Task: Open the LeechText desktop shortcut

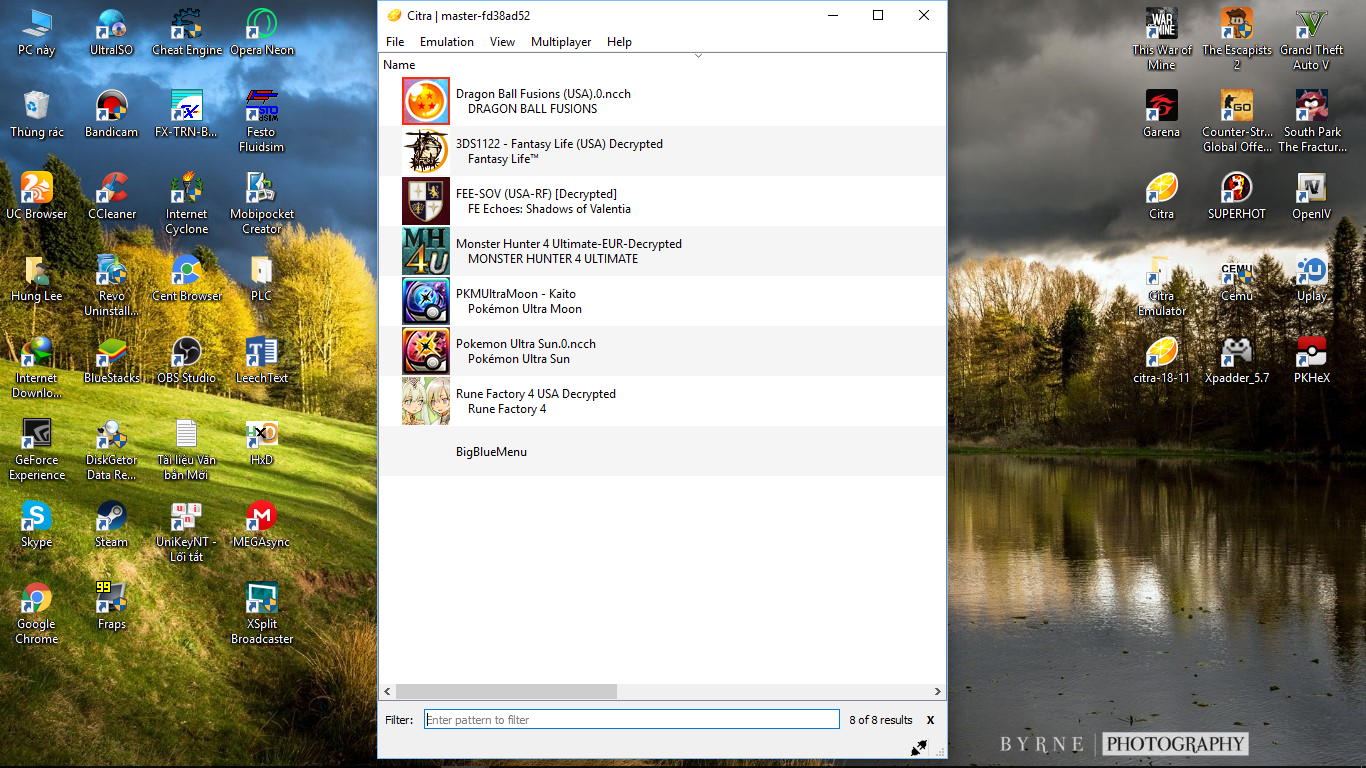Action: 262,360
